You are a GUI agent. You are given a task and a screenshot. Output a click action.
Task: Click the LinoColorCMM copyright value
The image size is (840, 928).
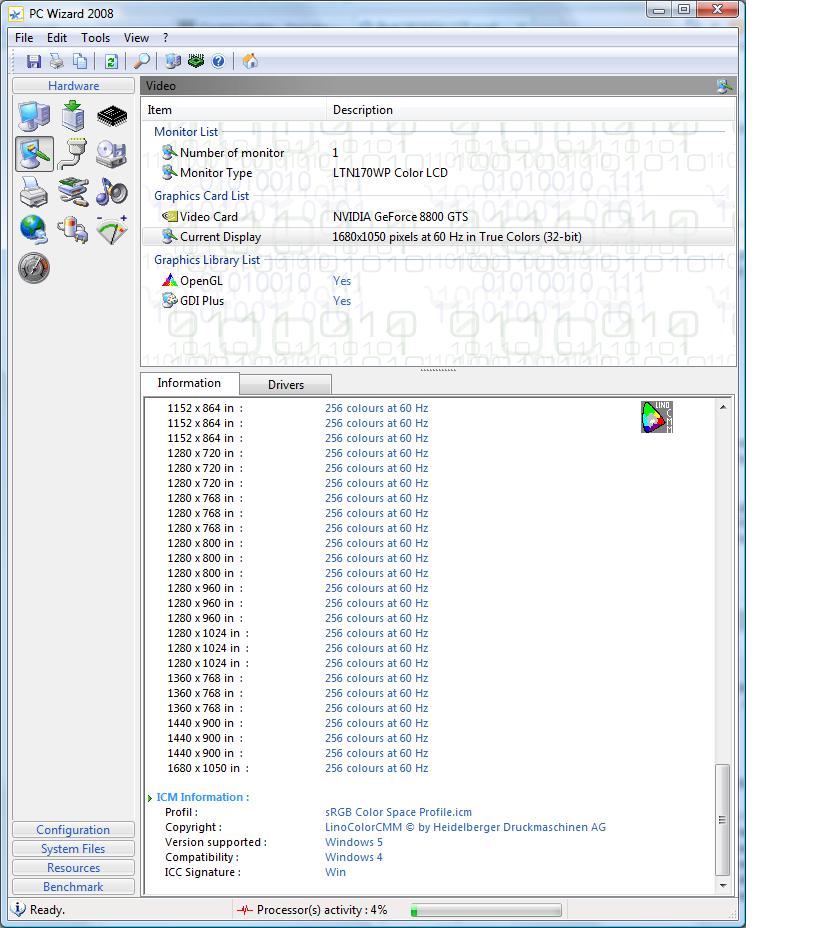point(465,827)
